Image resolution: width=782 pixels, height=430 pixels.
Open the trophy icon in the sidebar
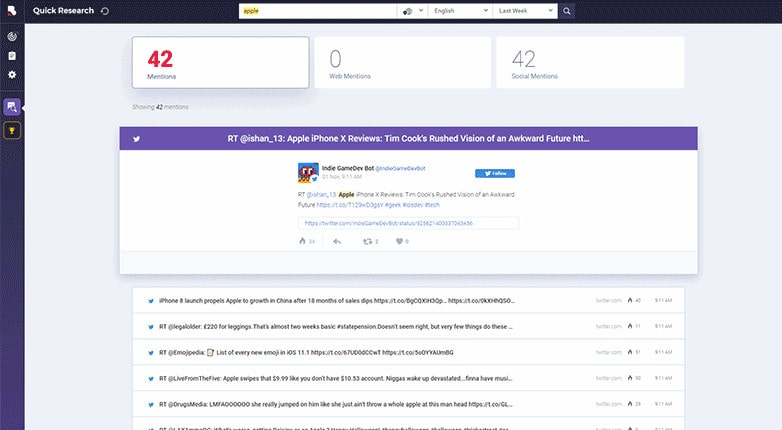[x=12, y=131]
